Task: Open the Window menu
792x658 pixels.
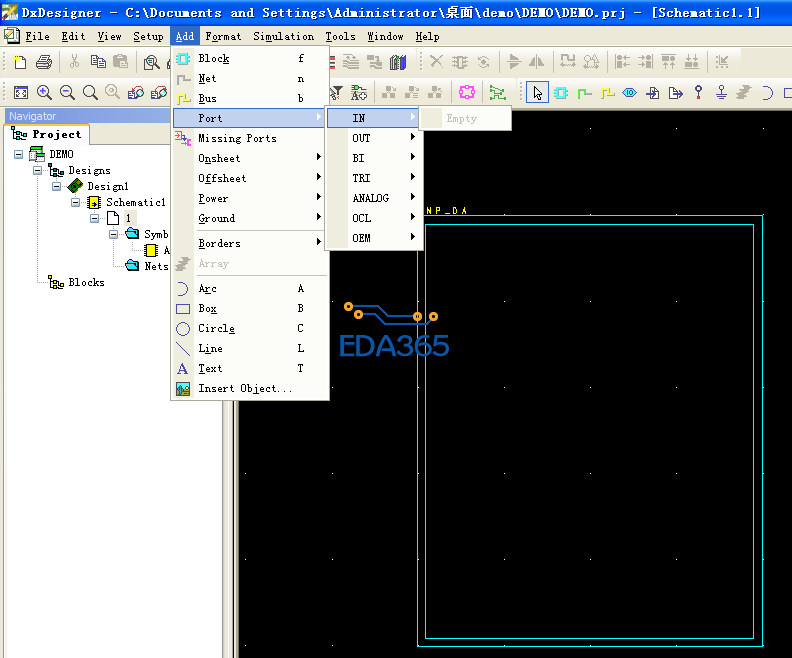Action: click(x=385, y=36)
